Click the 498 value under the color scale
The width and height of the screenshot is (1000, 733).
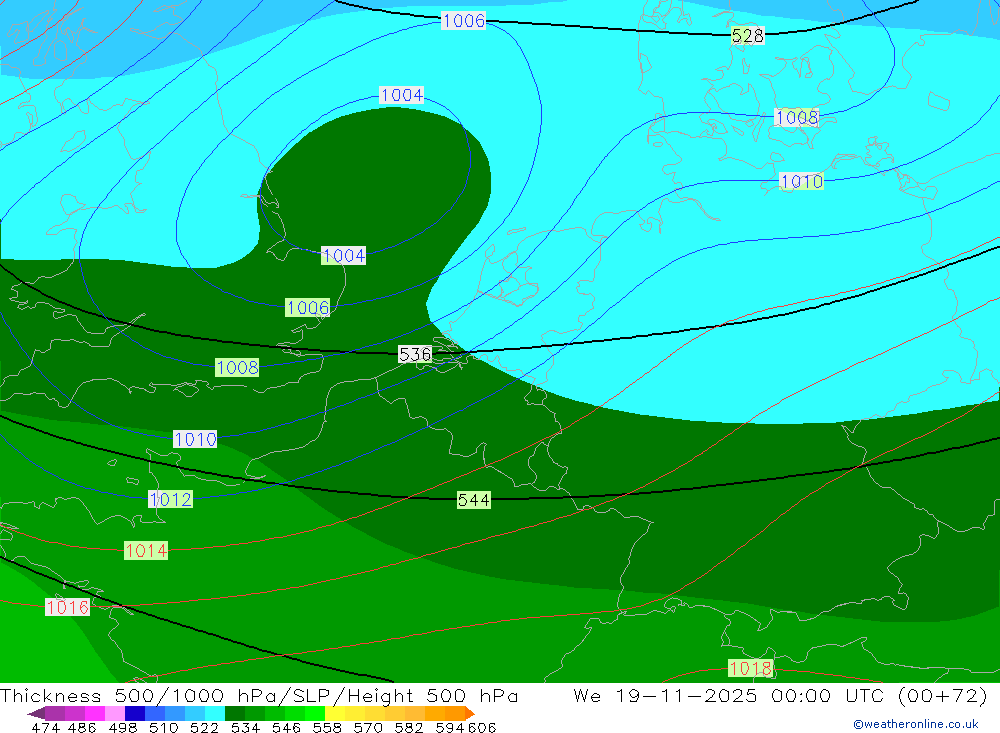point(123,727)
